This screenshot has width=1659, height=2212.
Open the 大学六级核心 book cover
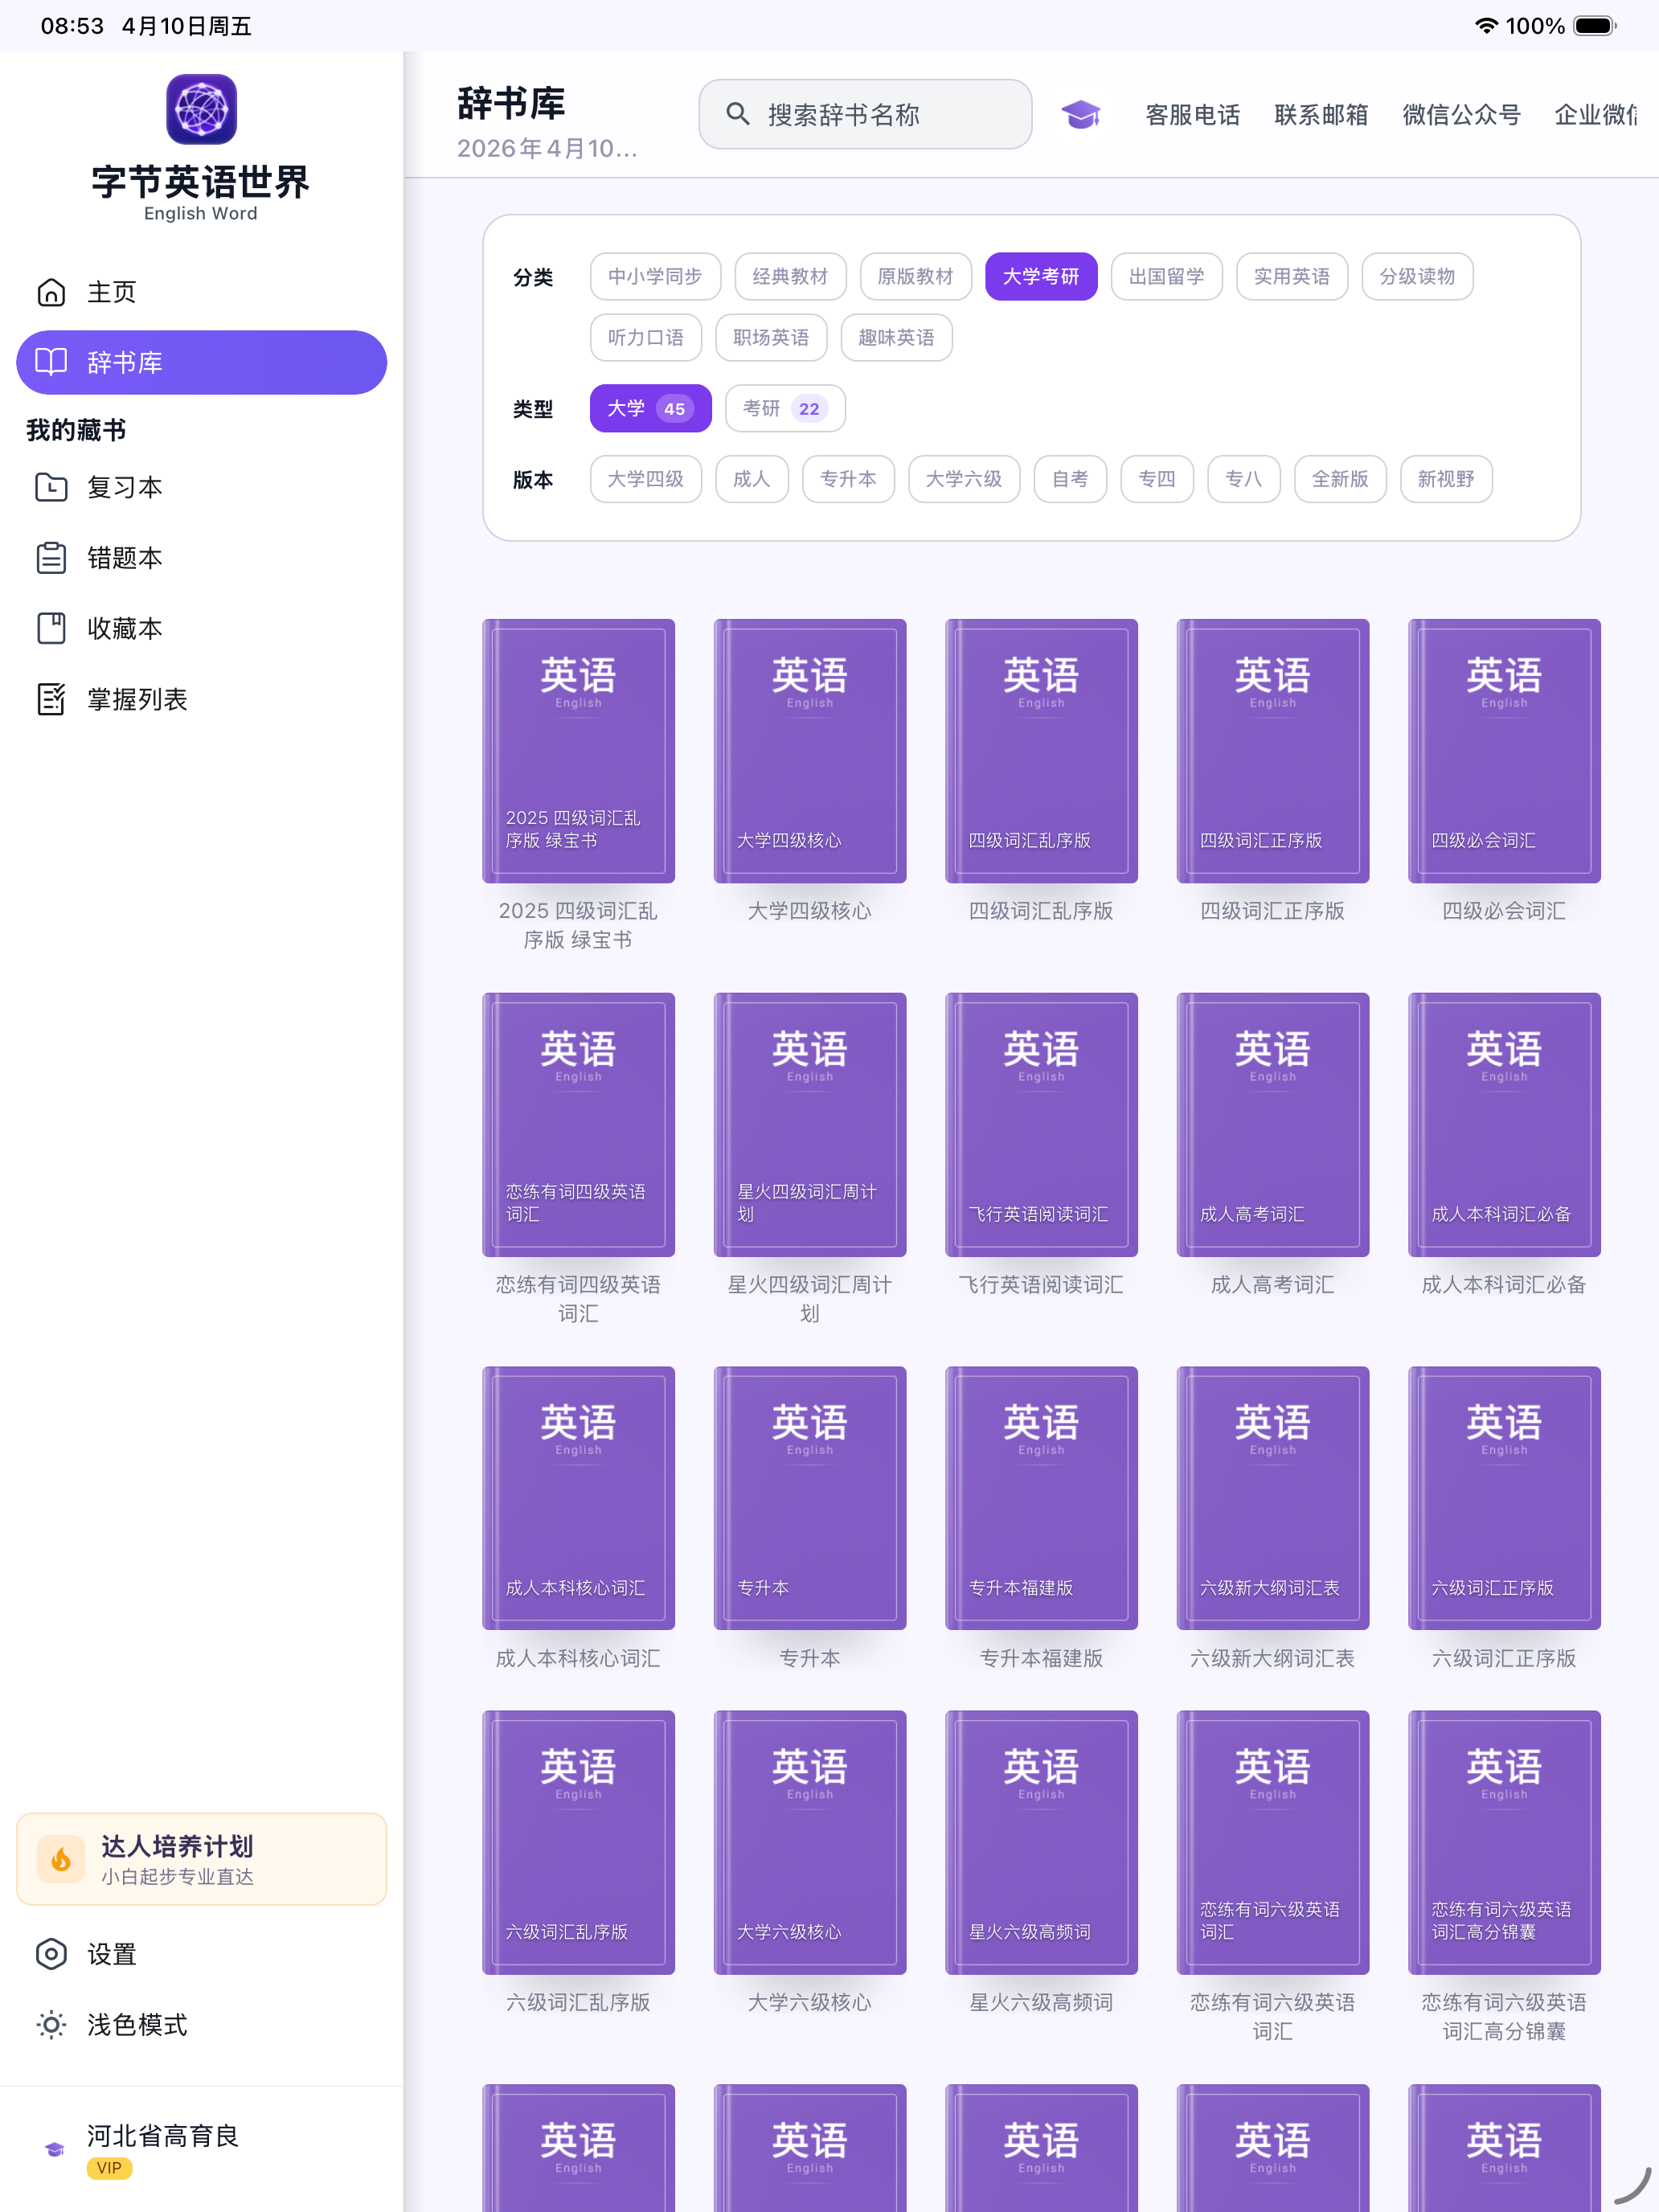[x=810, y=1842]
